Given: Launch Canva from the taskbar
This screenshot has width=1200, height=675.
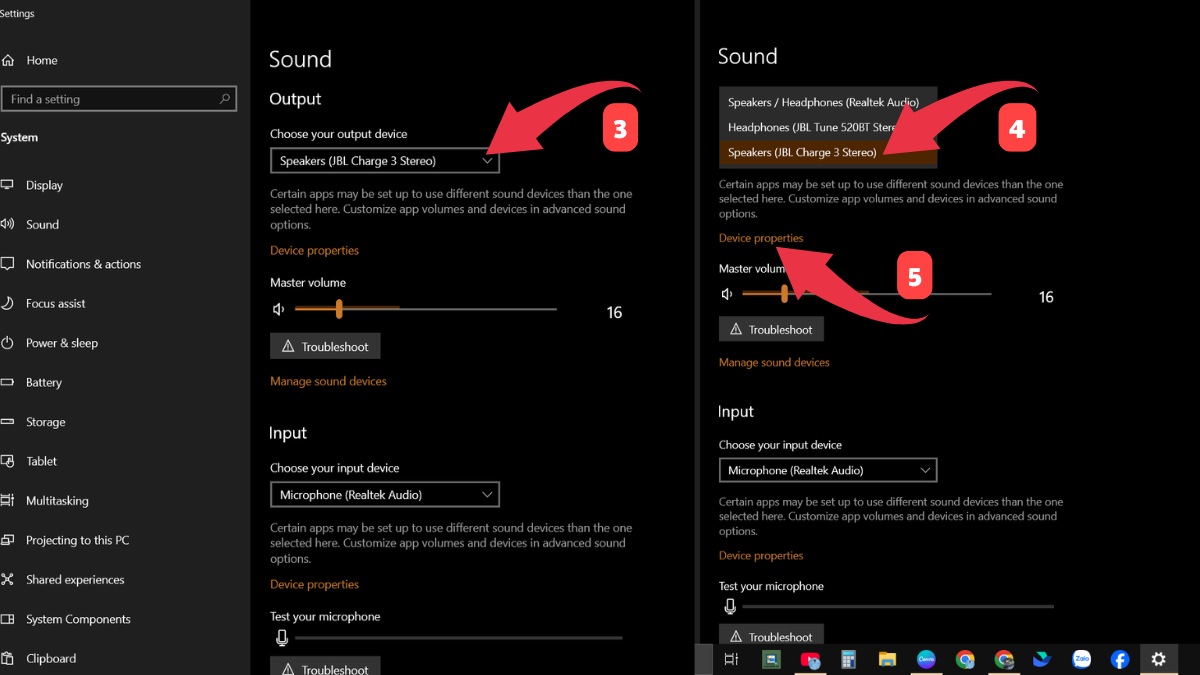Looking at the screenshot, I should pyautogui.click(x=926, y=659).
